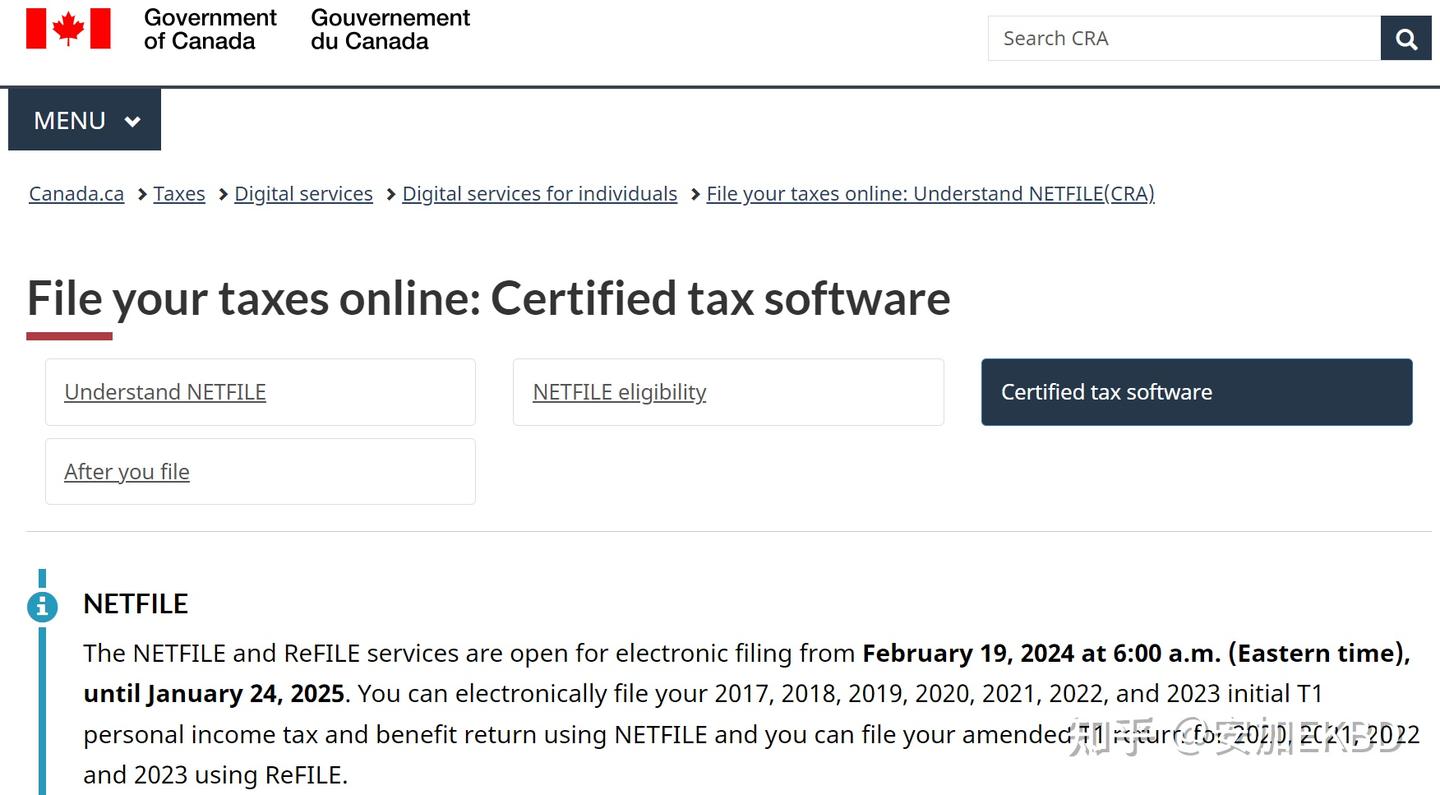Click the Gouvernement du Canada text
Screen dimensions: 1440x795
click(390, 29)
